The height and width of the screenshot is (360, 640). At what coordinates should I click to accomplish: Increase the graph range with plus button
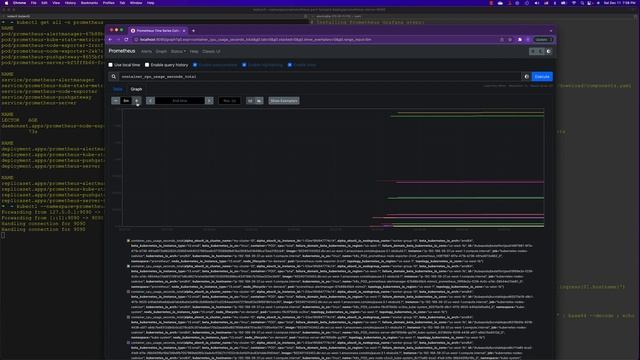coord(137,101)
